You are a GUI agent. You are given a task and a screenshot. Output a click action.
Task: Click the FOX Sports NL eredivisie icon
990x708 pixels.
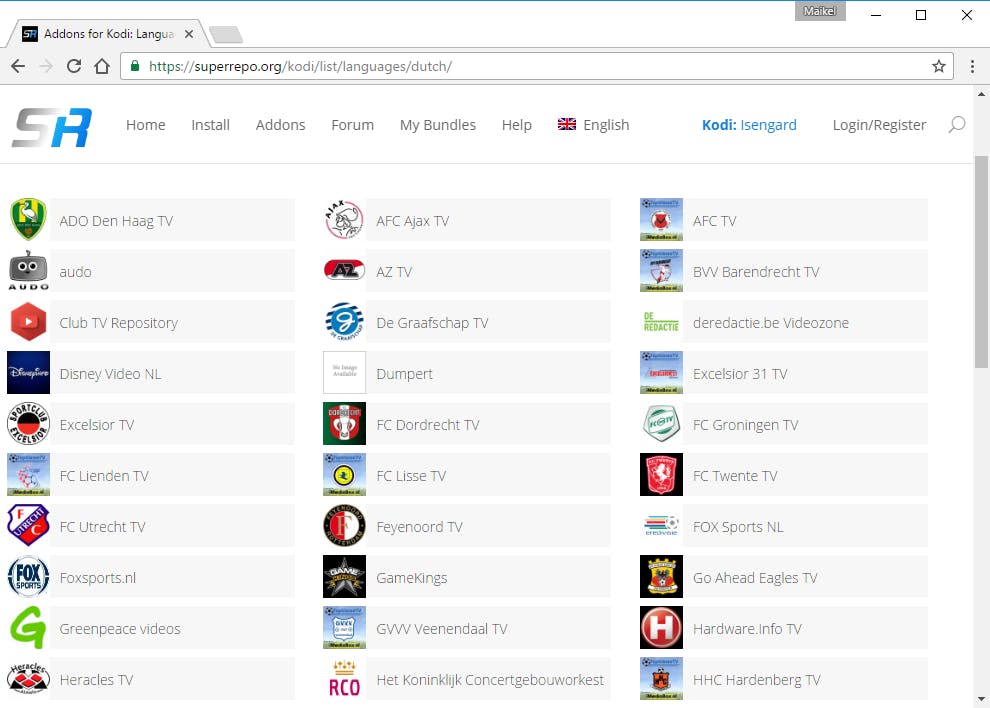[x=661, y=525]
